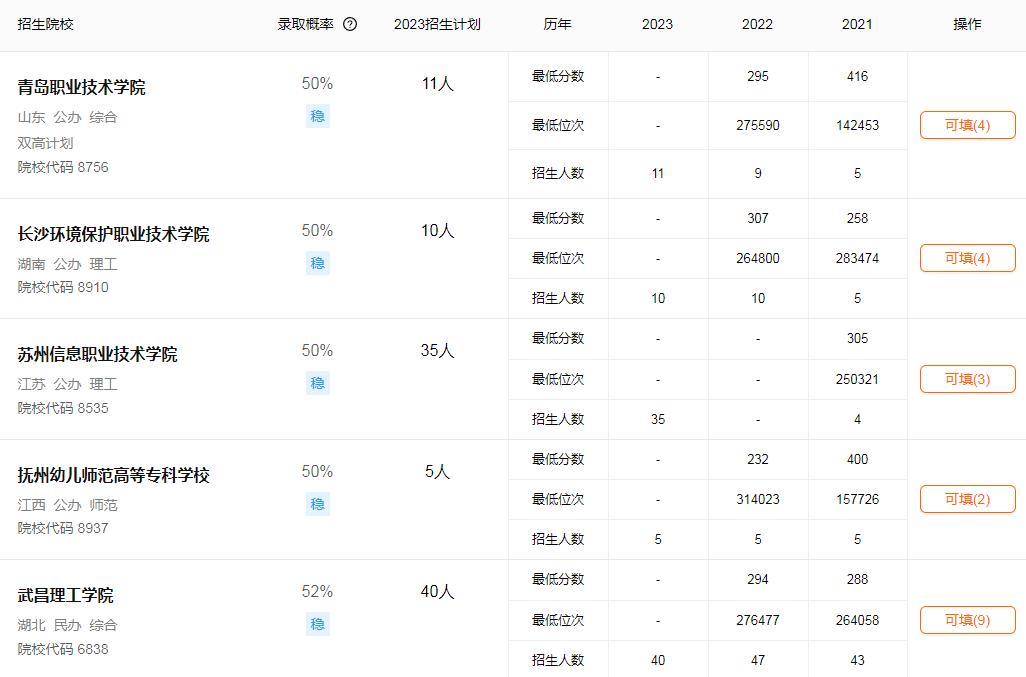Click the 湖北 民办 综合 info line
Viewport: 1026px width, 677px height.
pyautogui.click(x=67, y=625)
